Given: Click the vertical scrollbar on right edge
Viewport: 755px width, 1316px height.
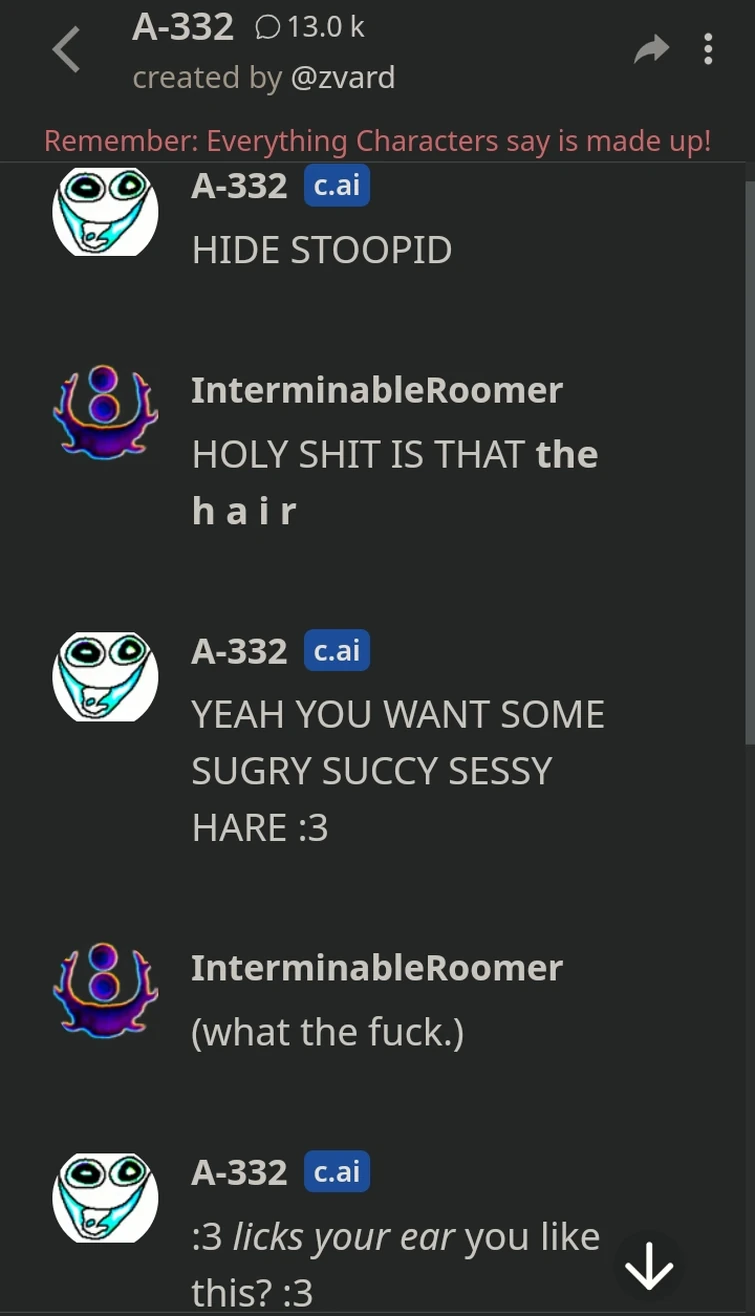Looking at the screenshot, I should pos(750,462).
